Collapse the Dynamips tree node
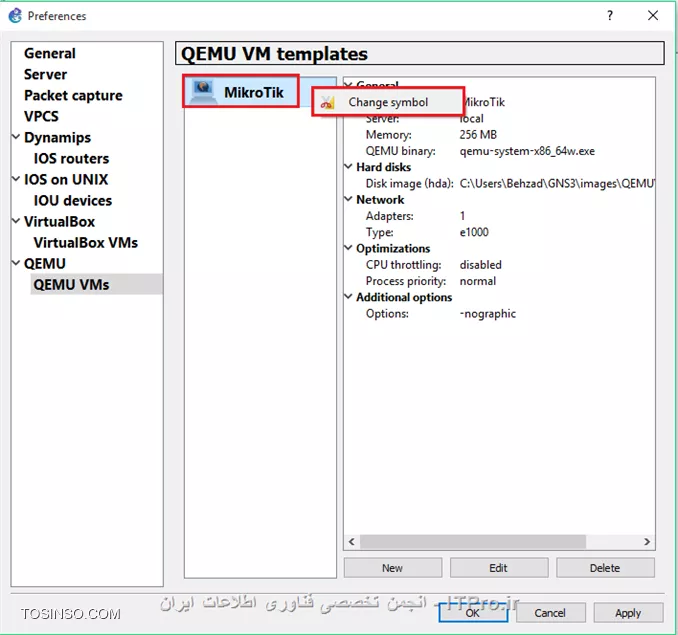 coord(16,137)
